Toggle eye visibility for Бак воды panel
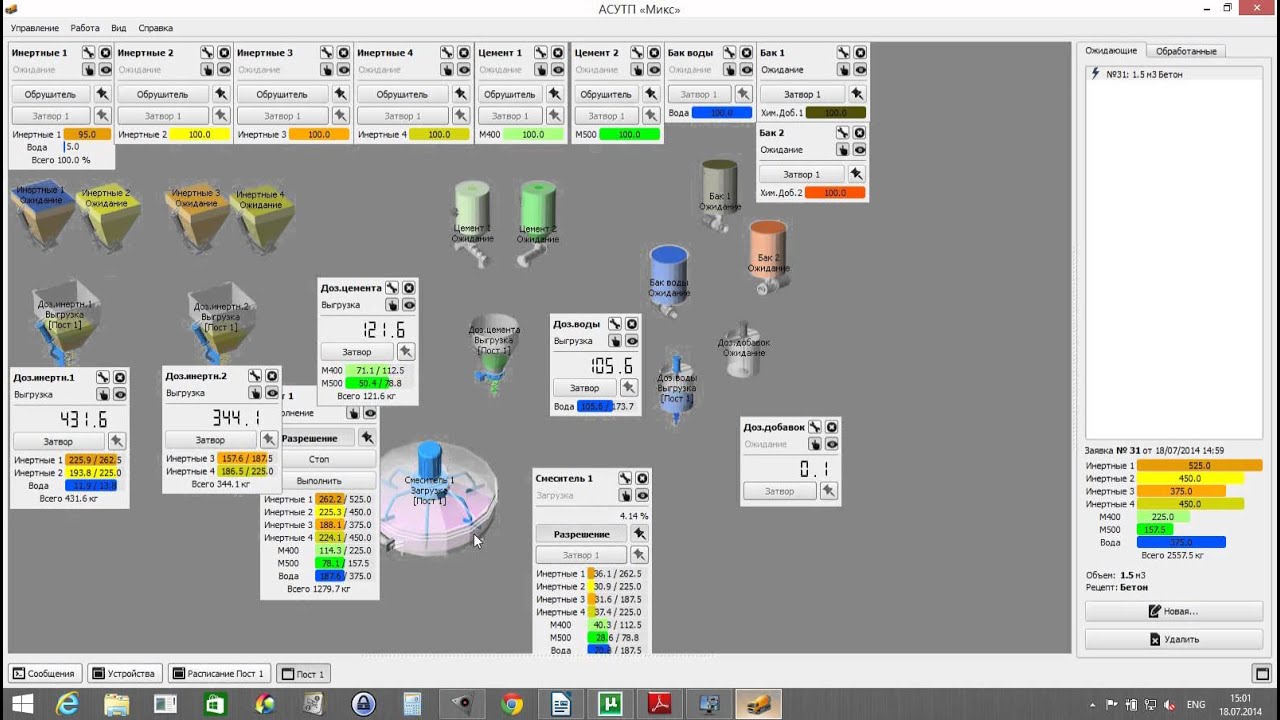1280x720 pixels. [747, 69]
